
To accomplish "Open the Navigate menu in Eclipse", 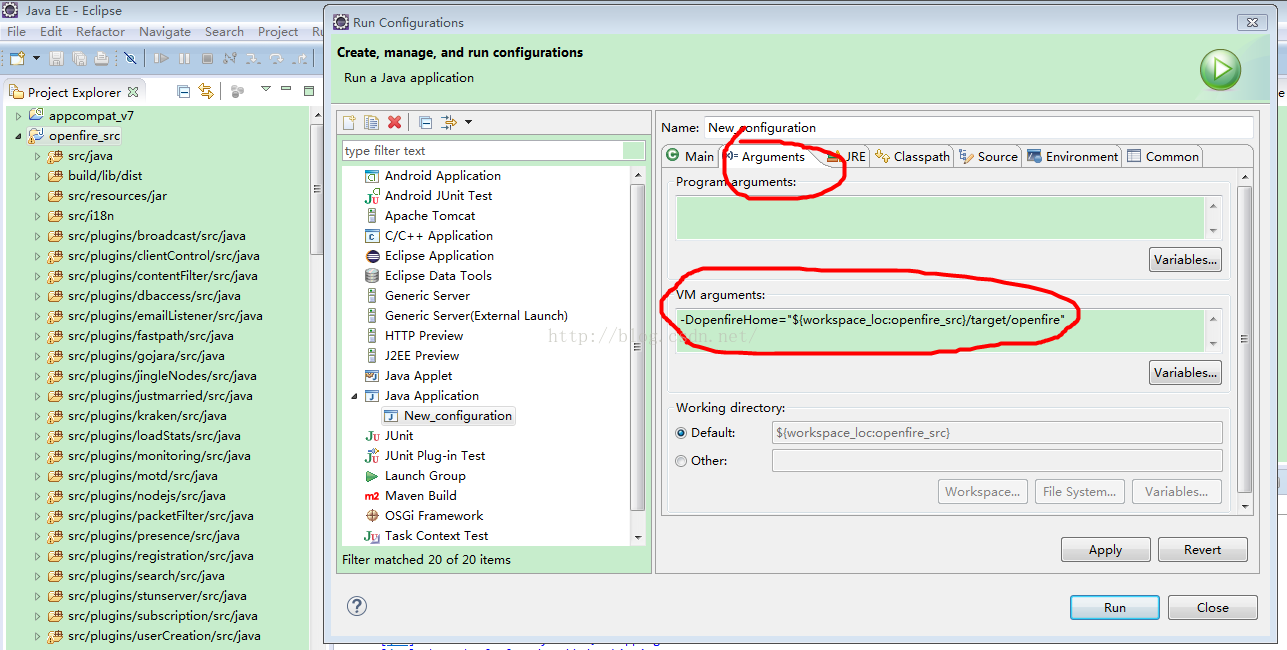I will 165,32.
